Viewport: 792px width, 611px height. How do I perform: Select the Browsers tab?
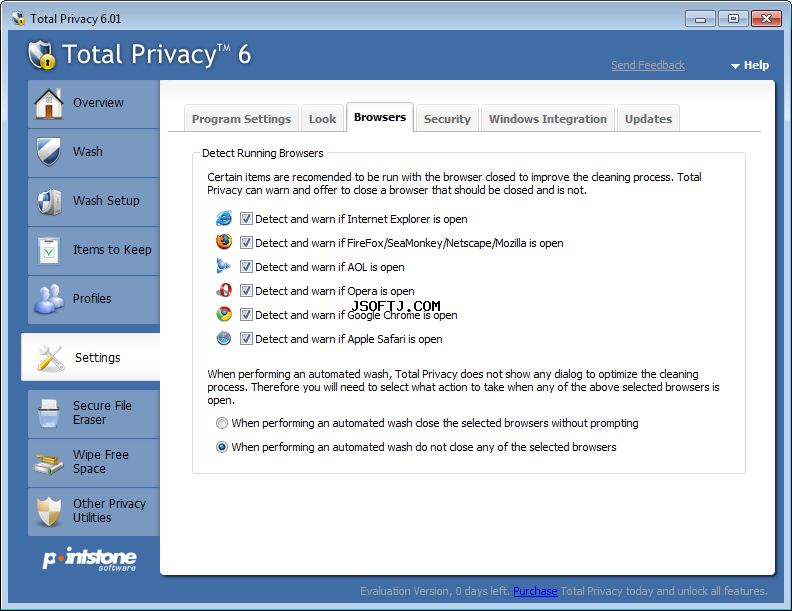[380, 117]
